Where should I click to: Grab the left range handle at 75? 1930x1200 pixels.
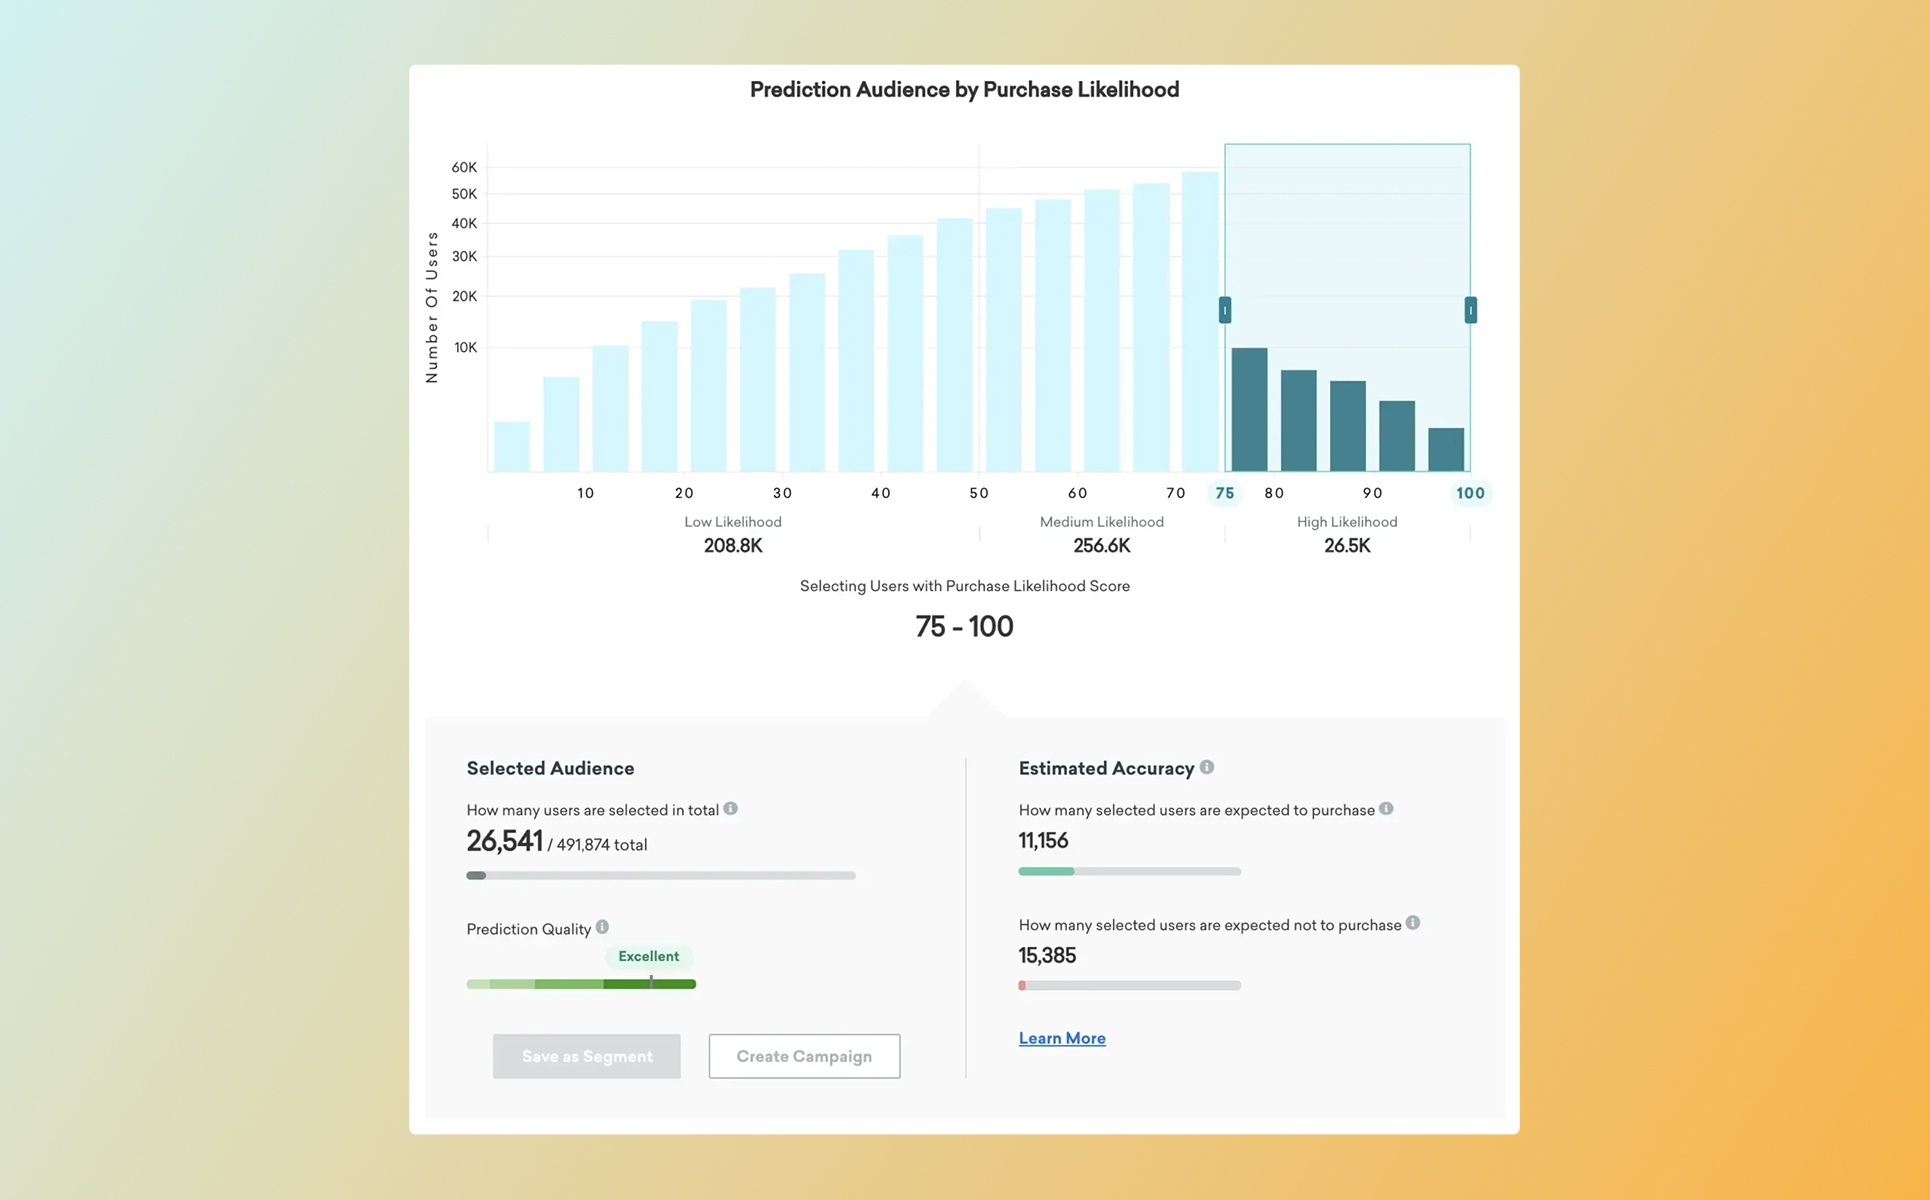tap(1225, 310)
